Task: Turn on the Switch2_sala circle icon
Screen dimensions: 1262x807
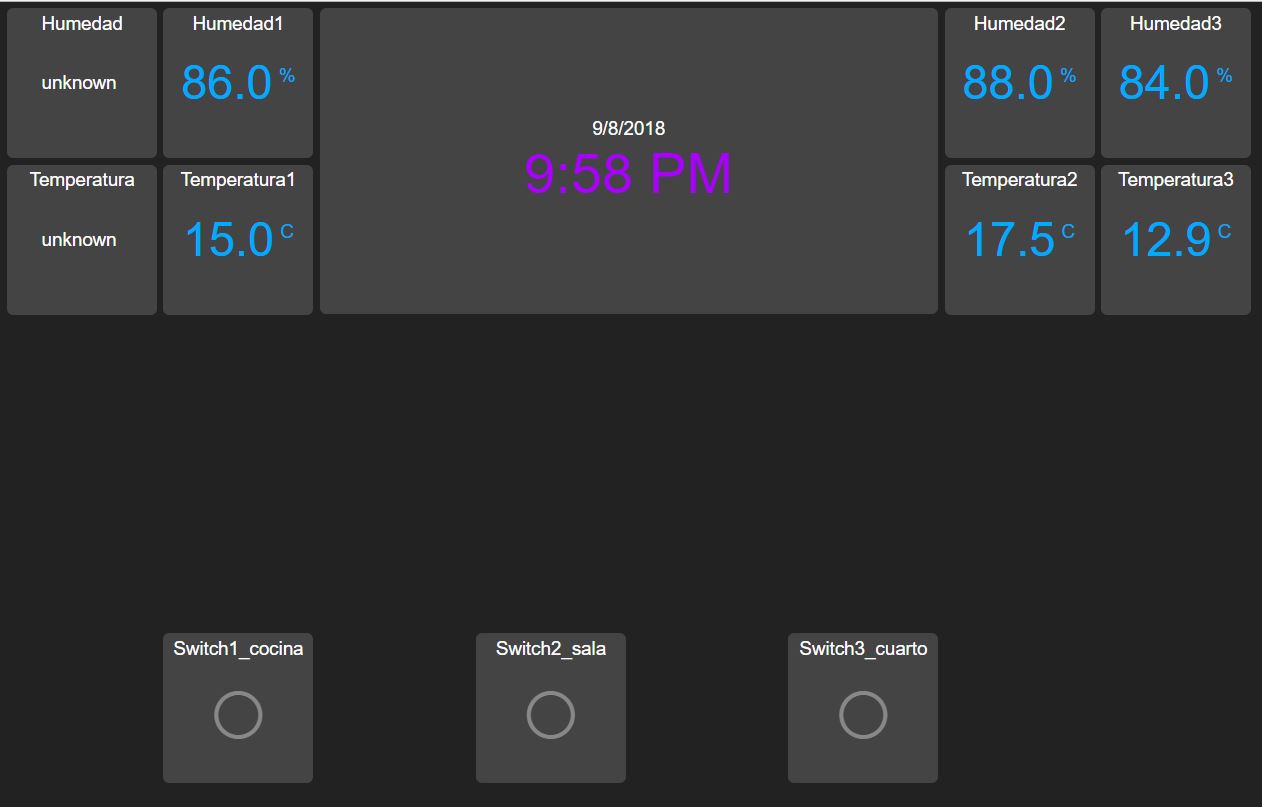Action: click(550, 715)
